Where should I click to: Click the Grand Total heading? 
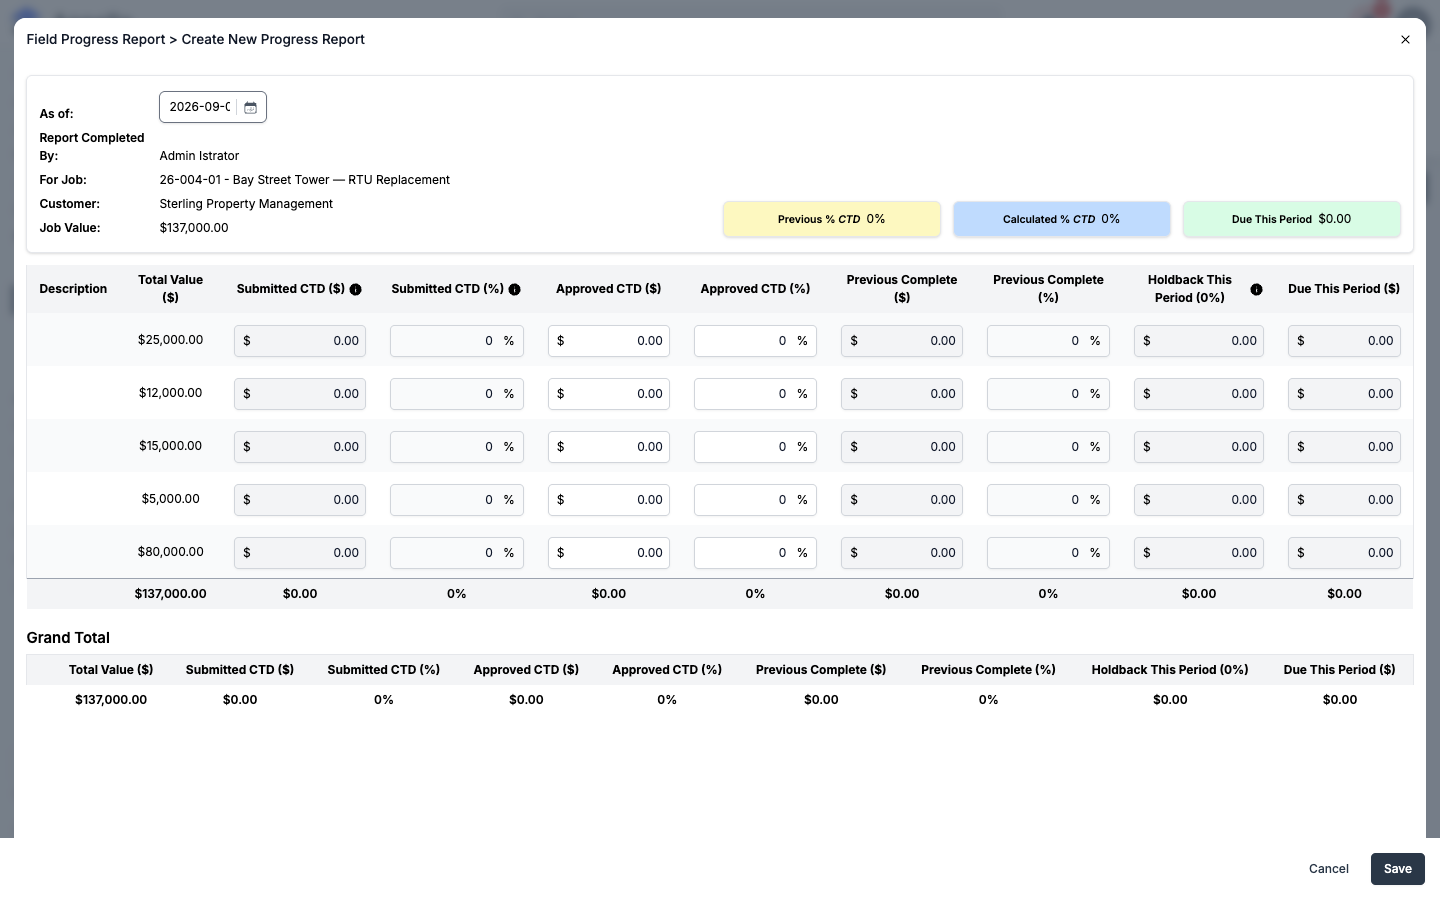tap(68, 638)
